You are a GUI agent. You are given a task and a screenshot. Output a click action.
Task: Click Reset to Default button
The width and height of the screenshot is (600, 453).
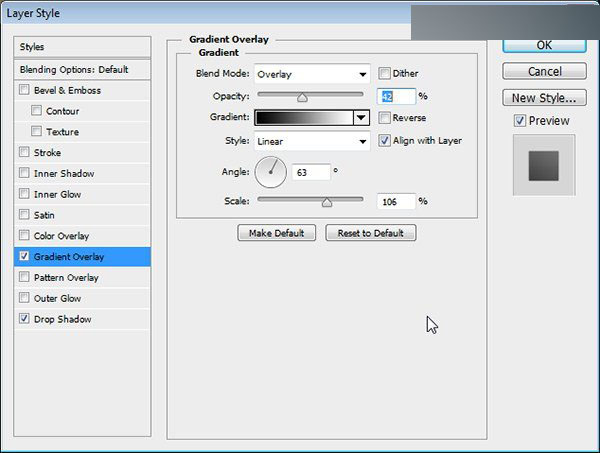tap(370, 233)
